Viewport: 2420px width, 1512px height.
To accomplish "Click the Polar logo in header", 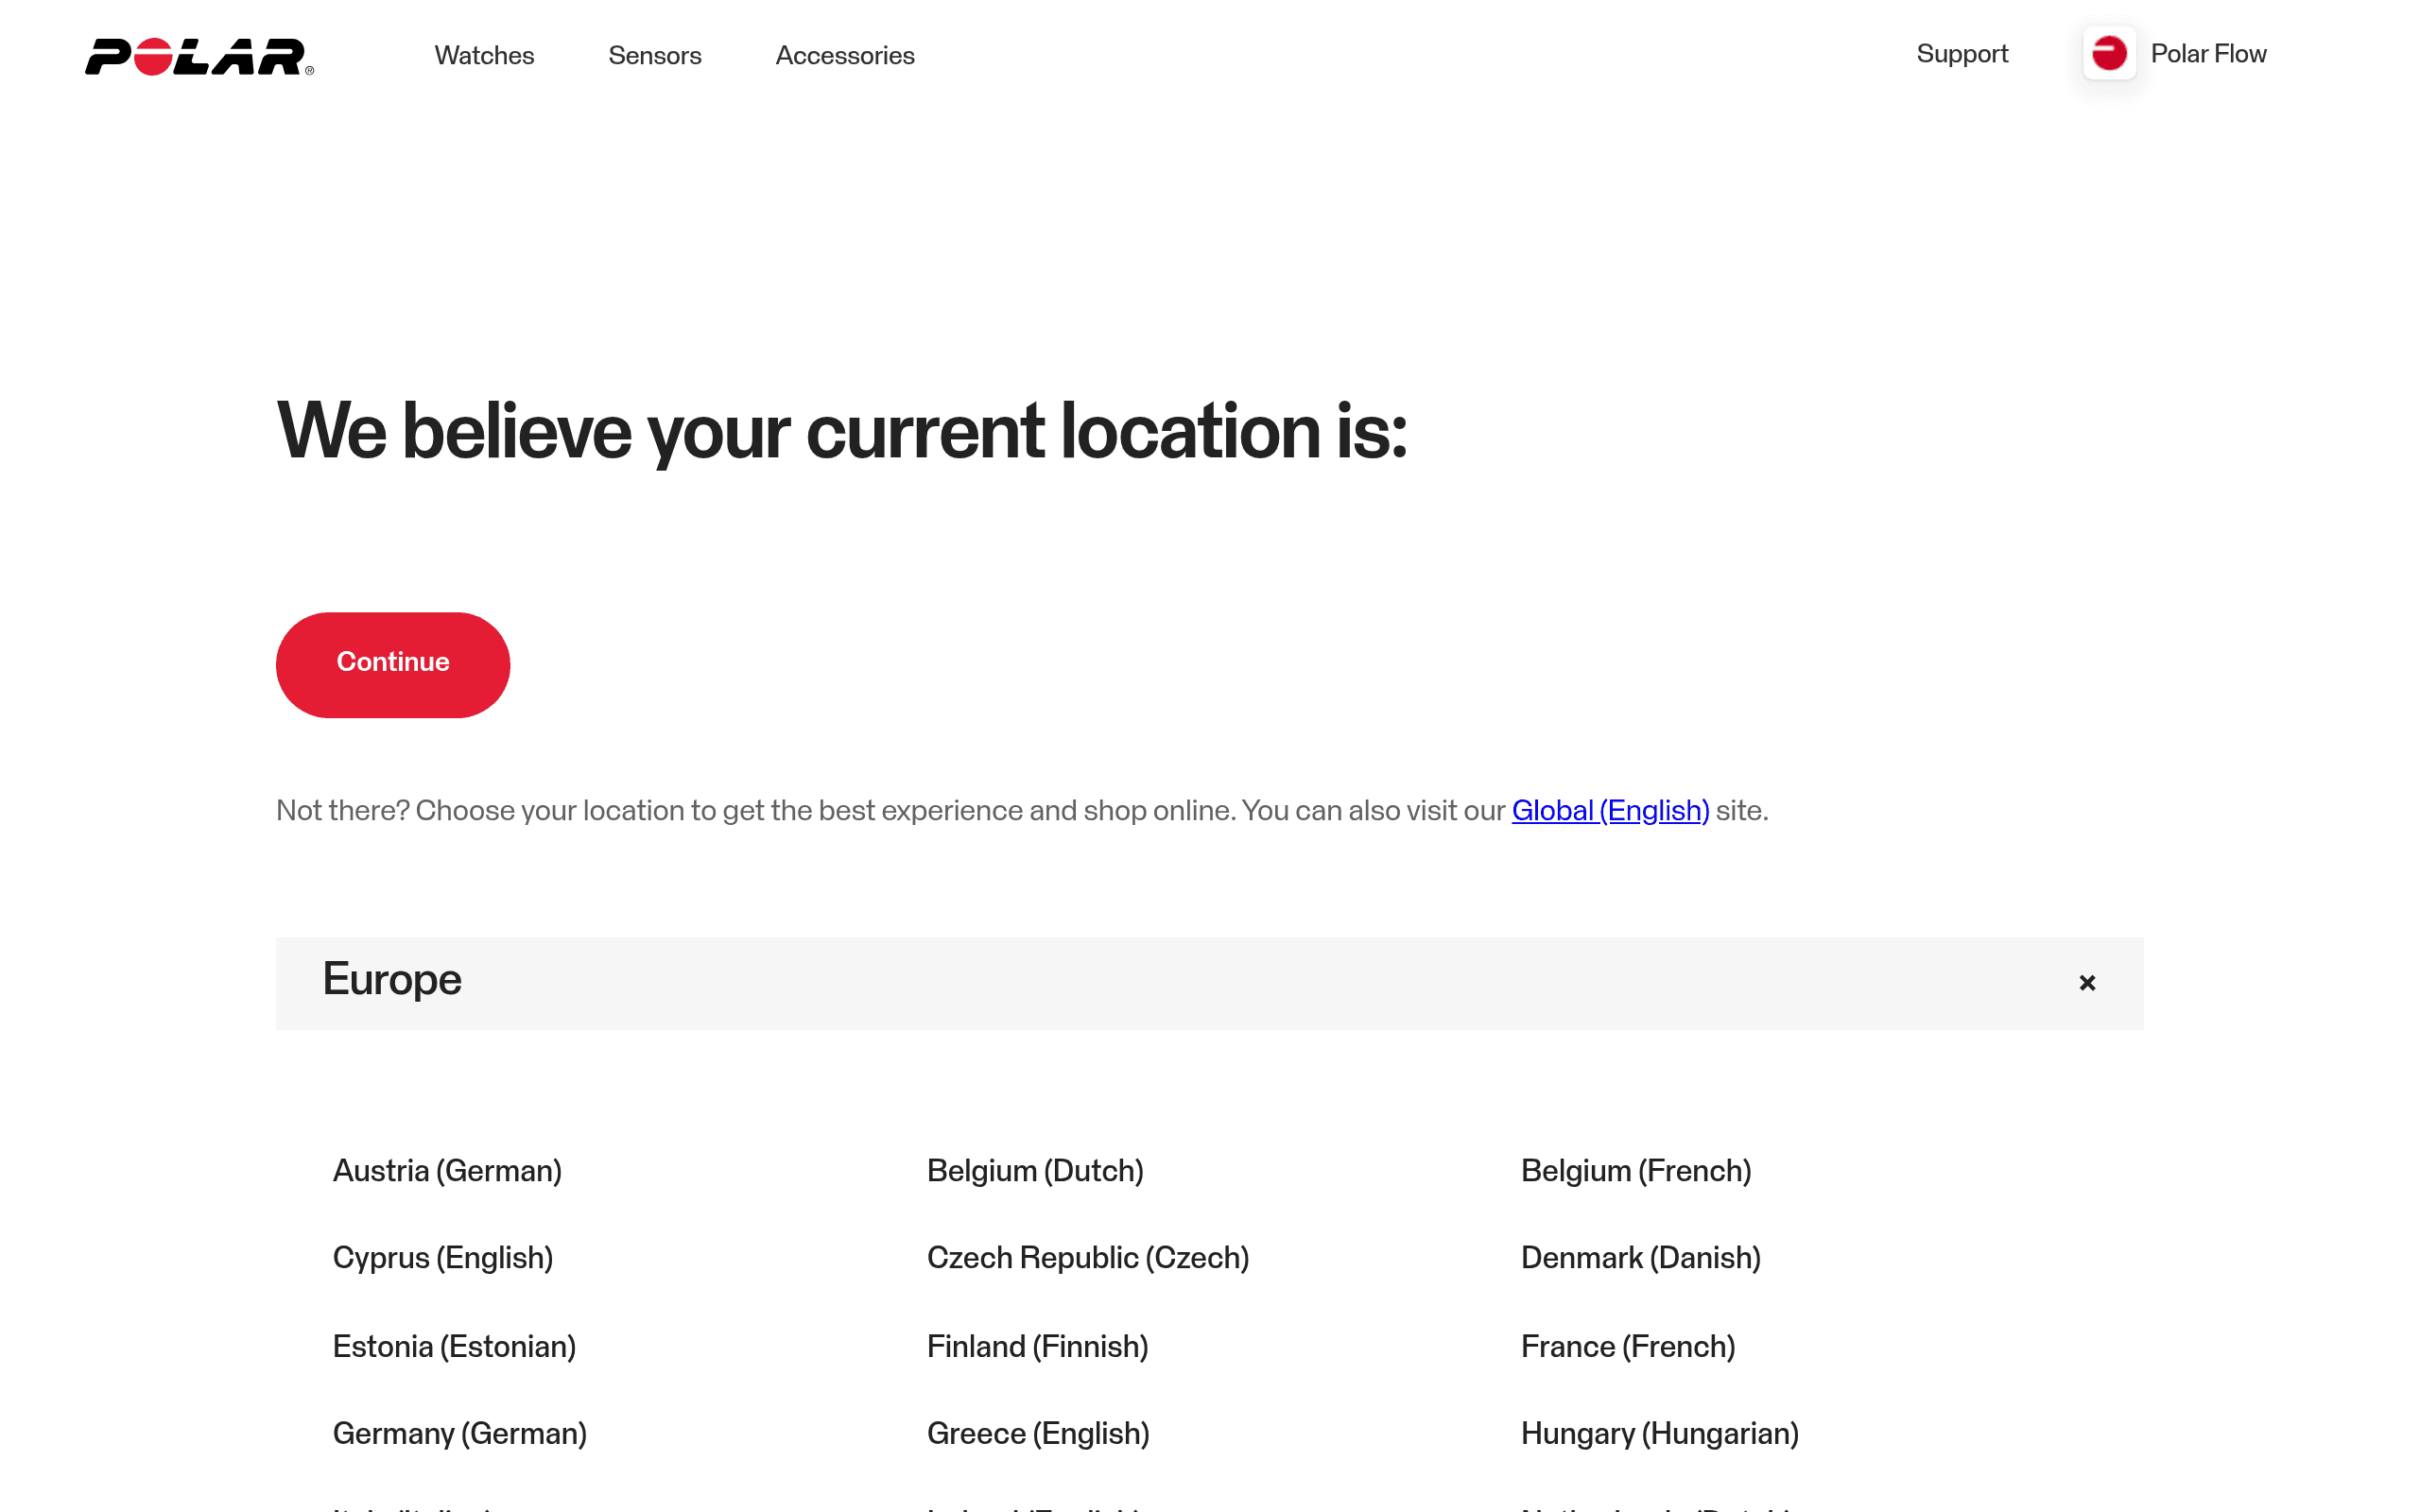I will (199, 56).
